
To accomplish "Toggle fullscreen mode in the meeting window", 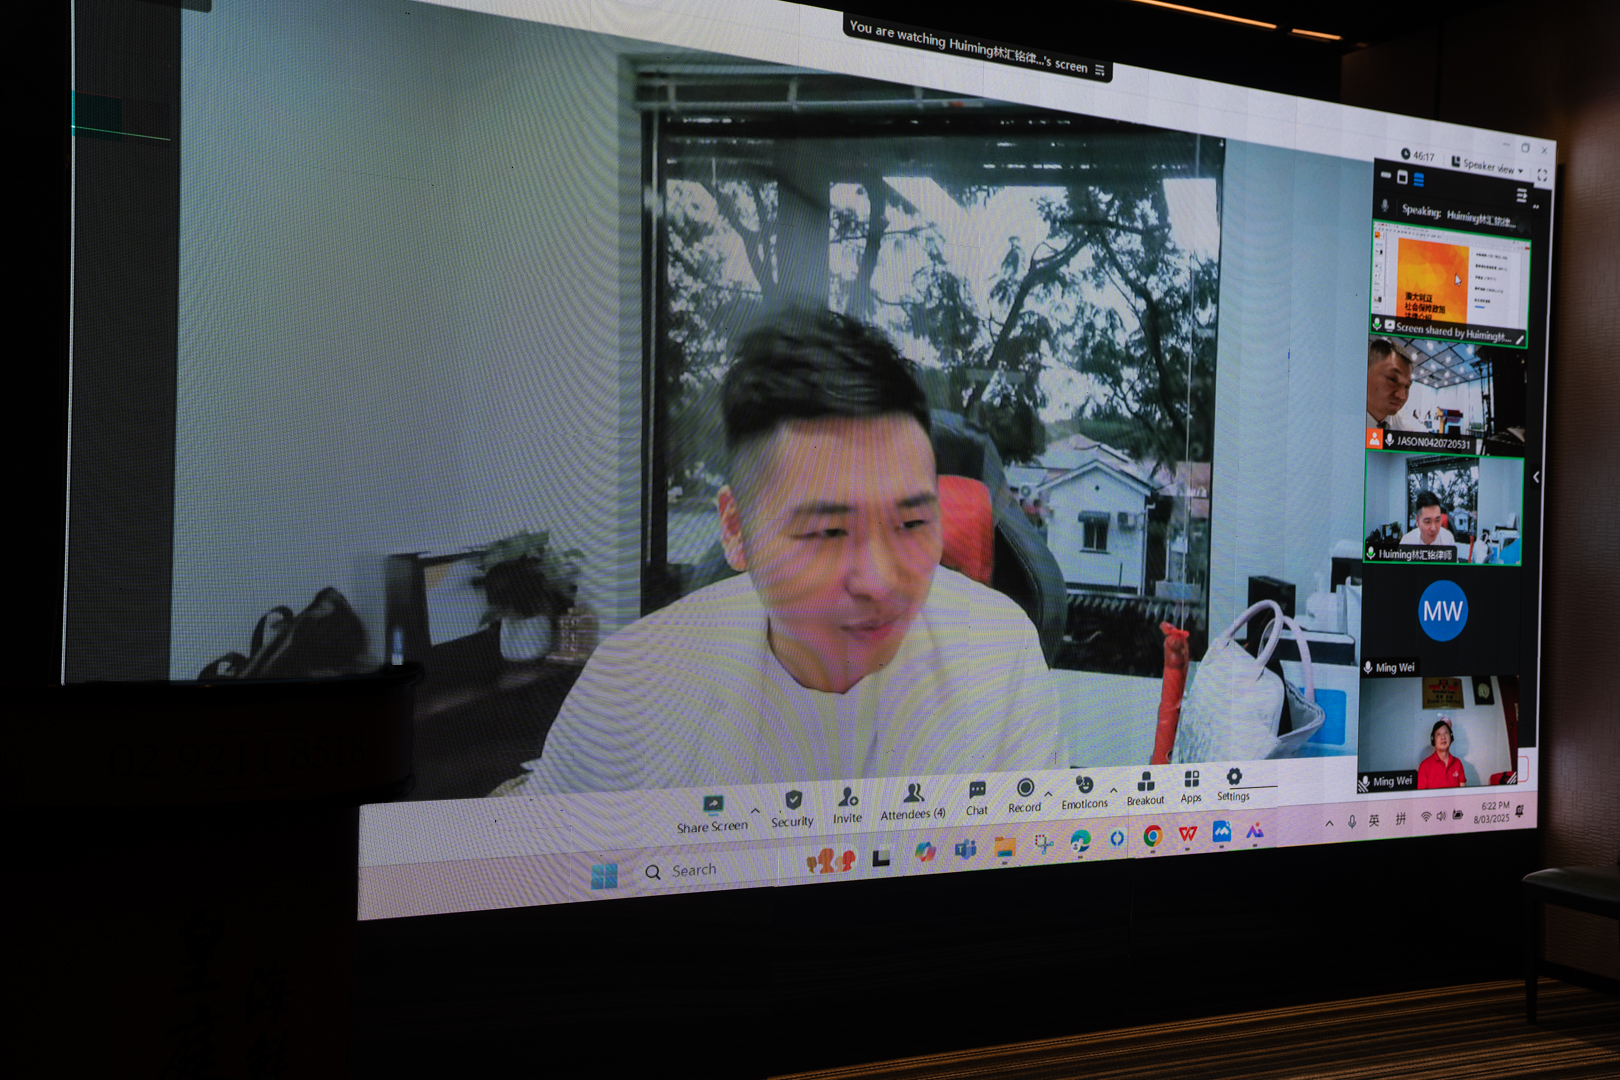I will tap(1542, 175).
